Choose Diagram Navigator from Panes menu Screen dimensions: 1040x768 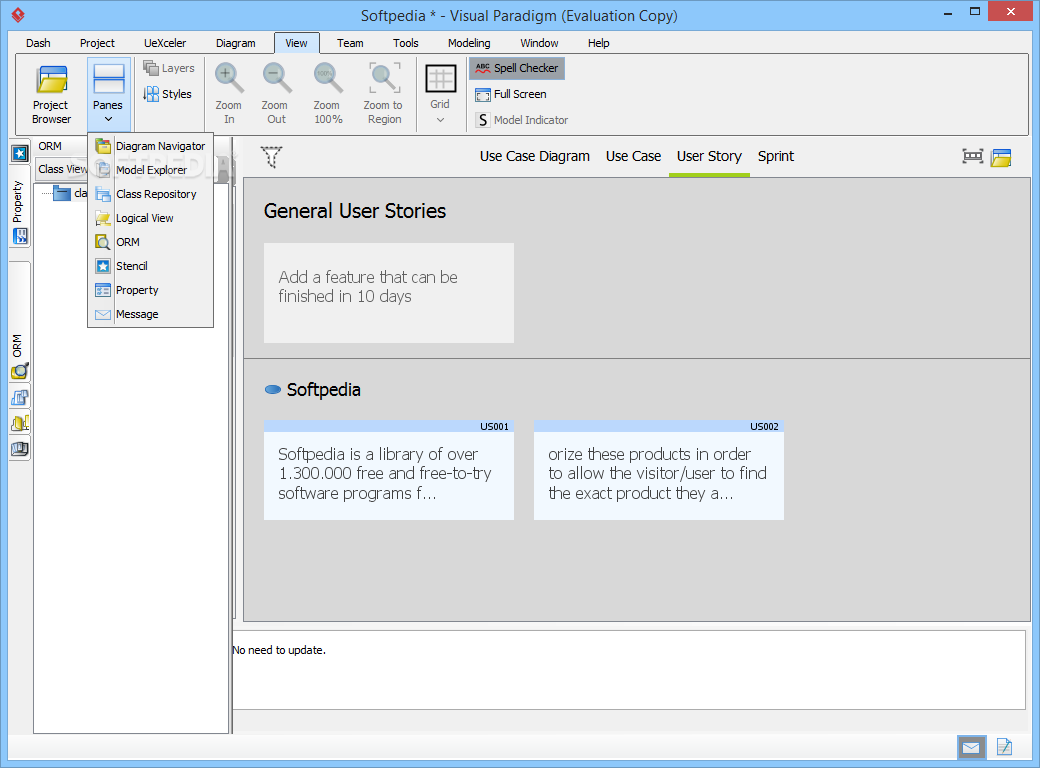pyautogui.click(x=151, y=146)
